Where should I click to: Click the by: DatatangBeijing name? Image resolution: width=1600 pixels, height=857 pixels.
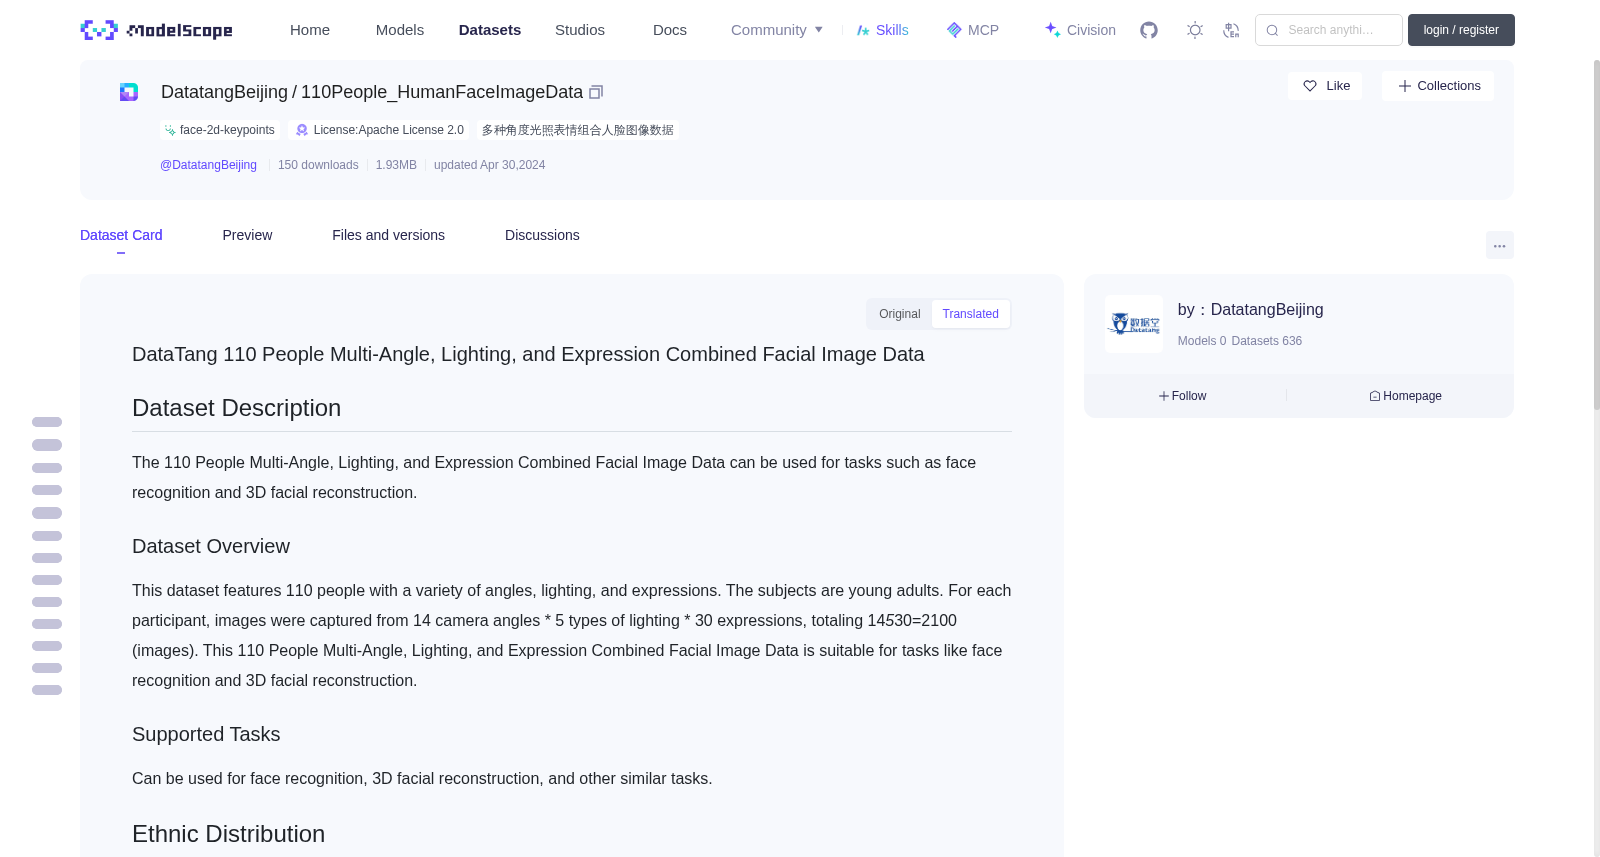click(1250, 310)
